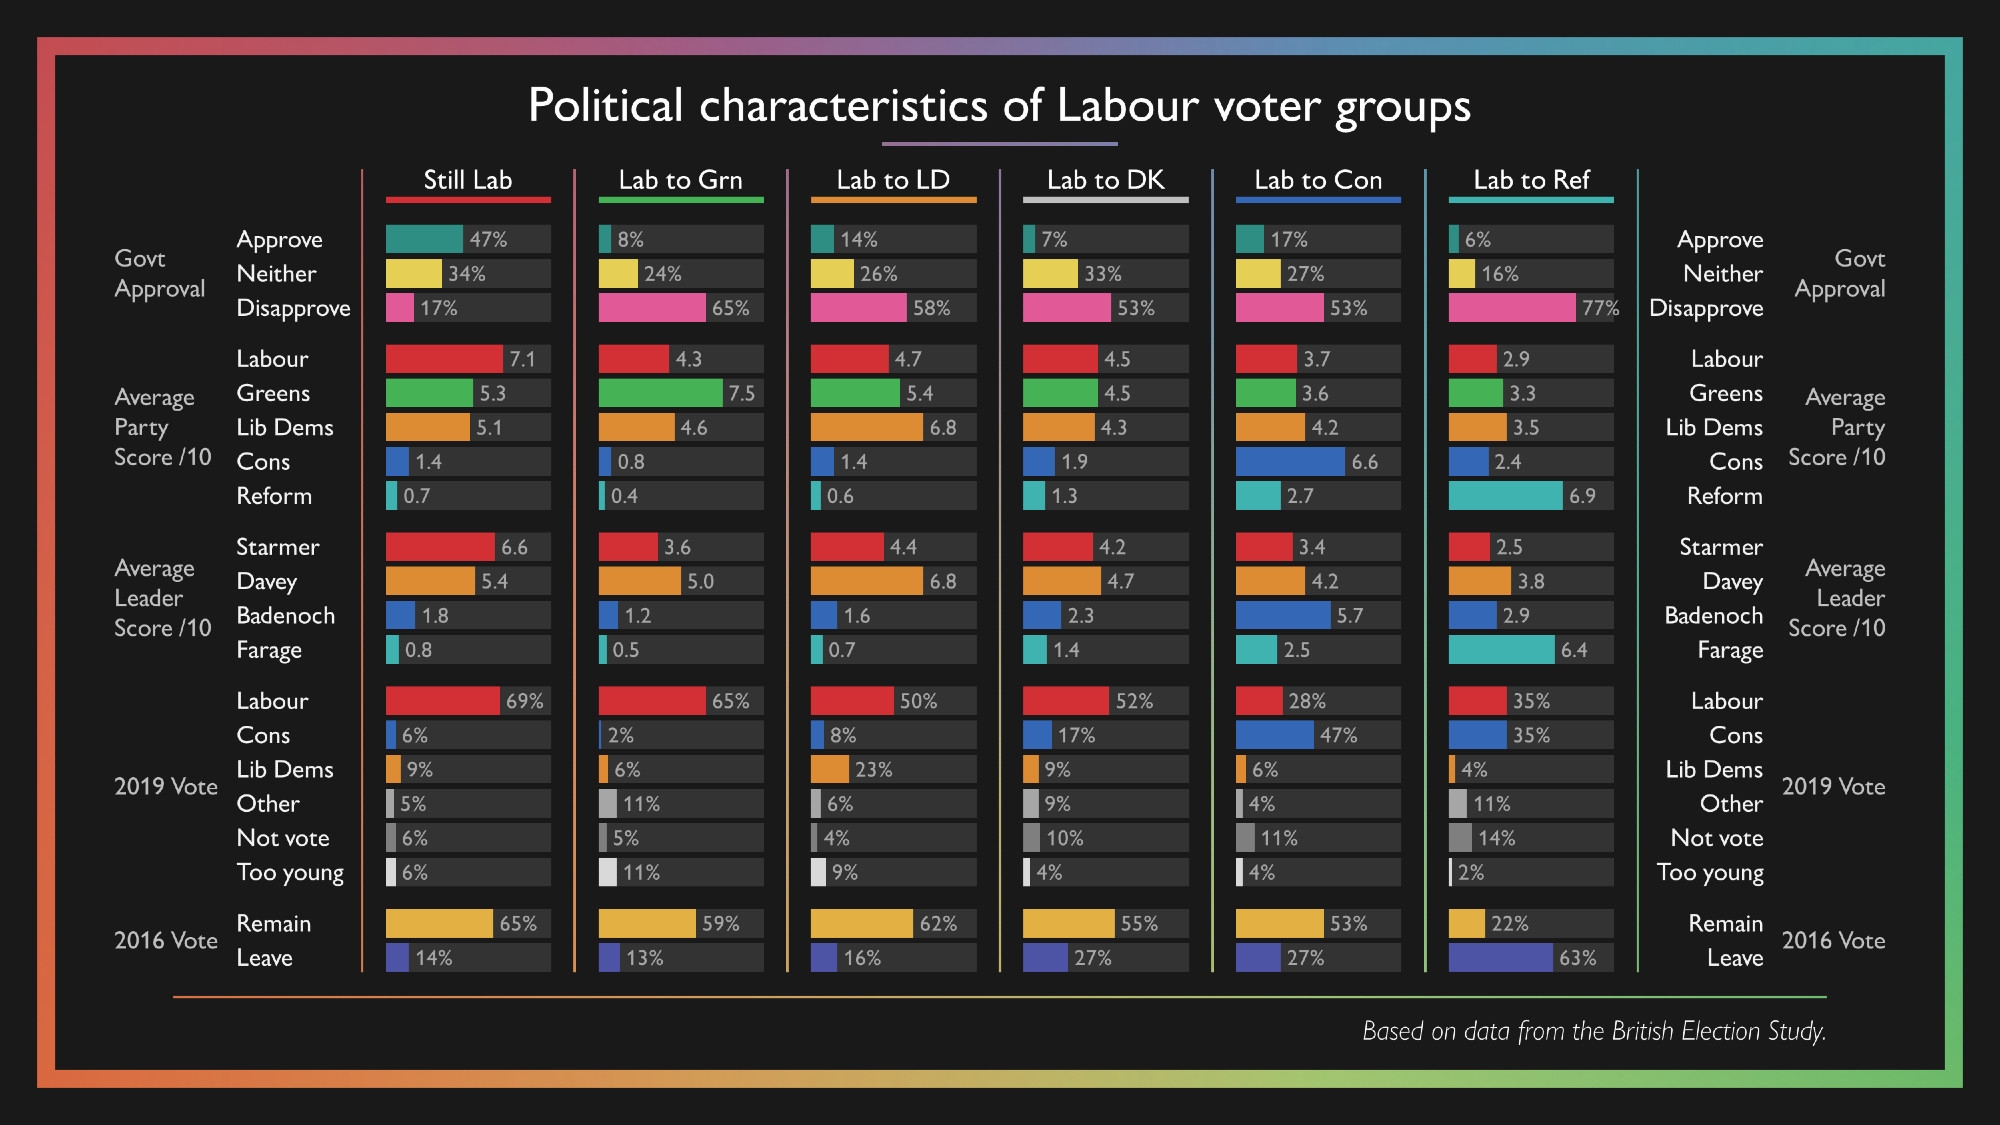The height and width of the screenshot is (1125, 2000).
Task: Click the chart title text
Action: 999,106
